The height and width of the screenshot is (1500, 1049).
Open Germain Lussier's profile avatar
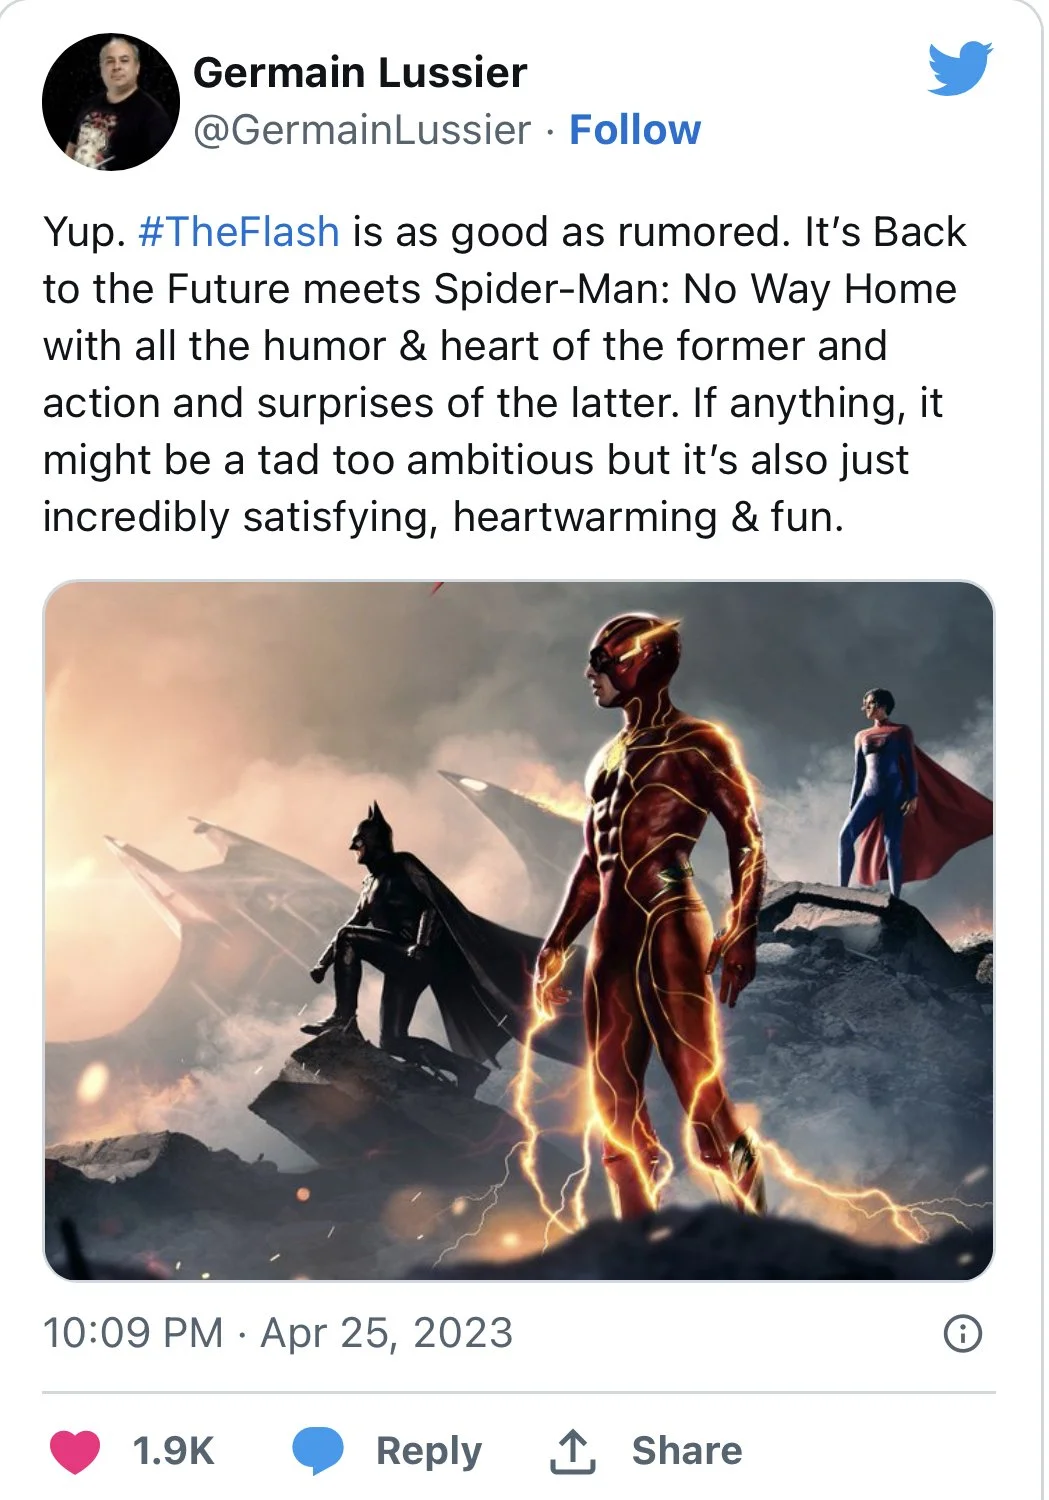tap(111, 102)
